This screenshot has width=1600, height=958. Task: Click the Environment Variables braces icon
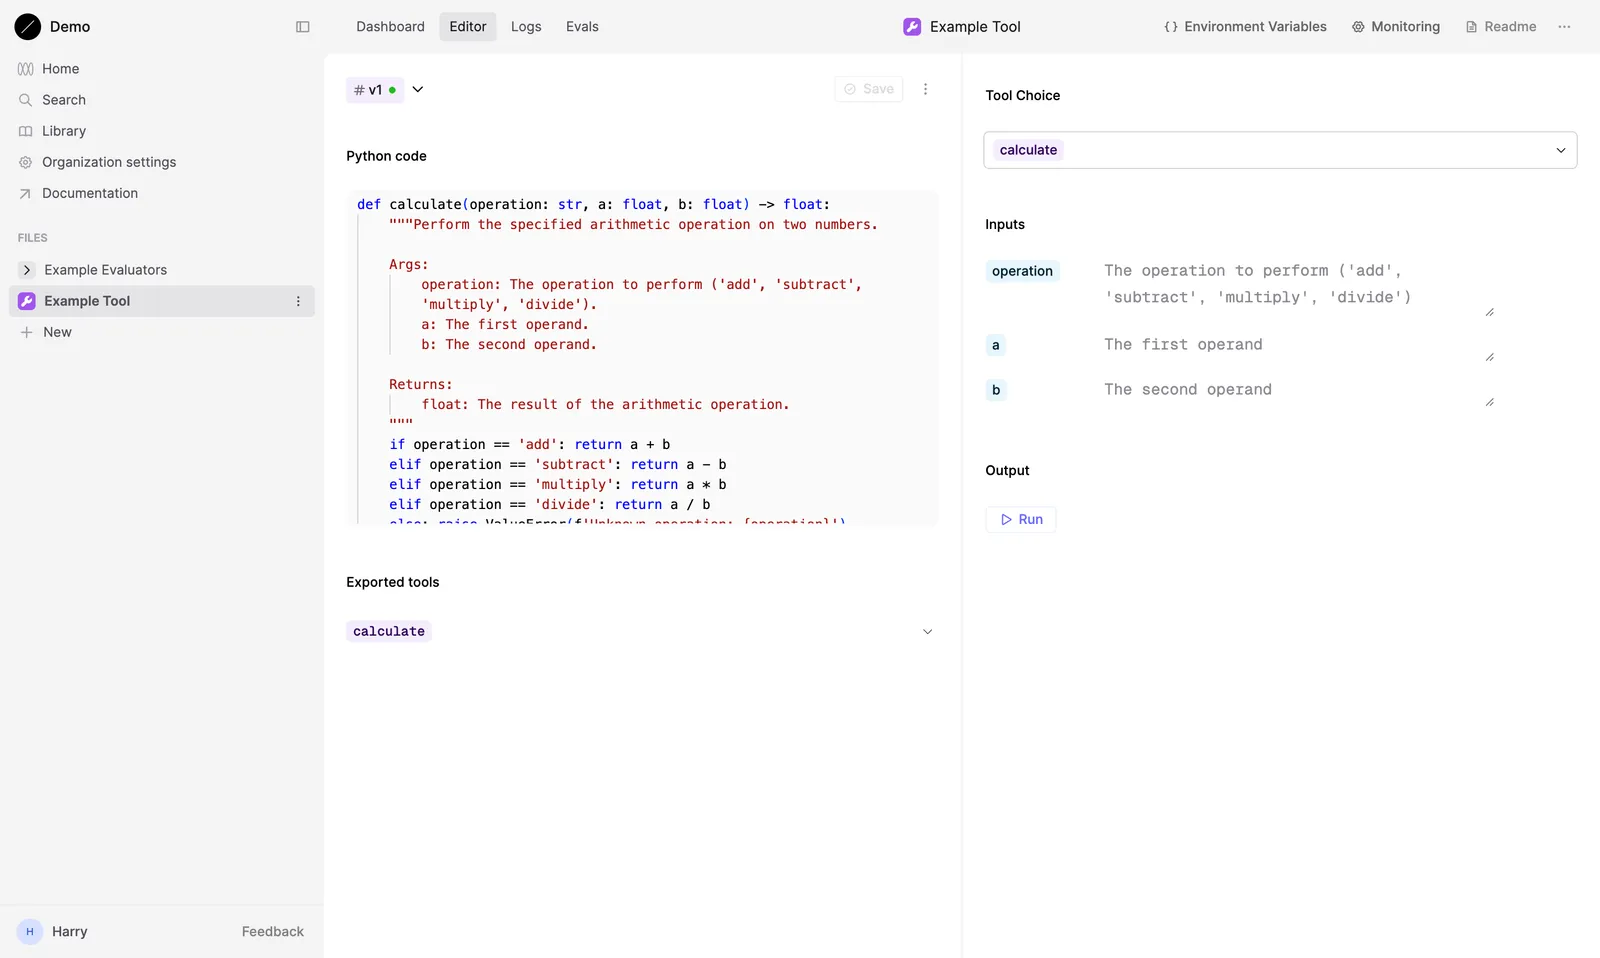1171,27
